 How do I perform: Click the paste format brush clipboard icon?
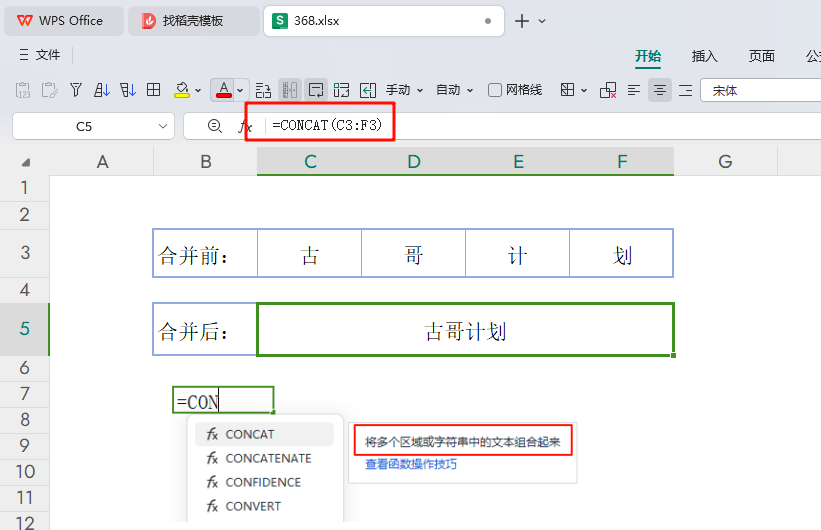coord(49,90)
